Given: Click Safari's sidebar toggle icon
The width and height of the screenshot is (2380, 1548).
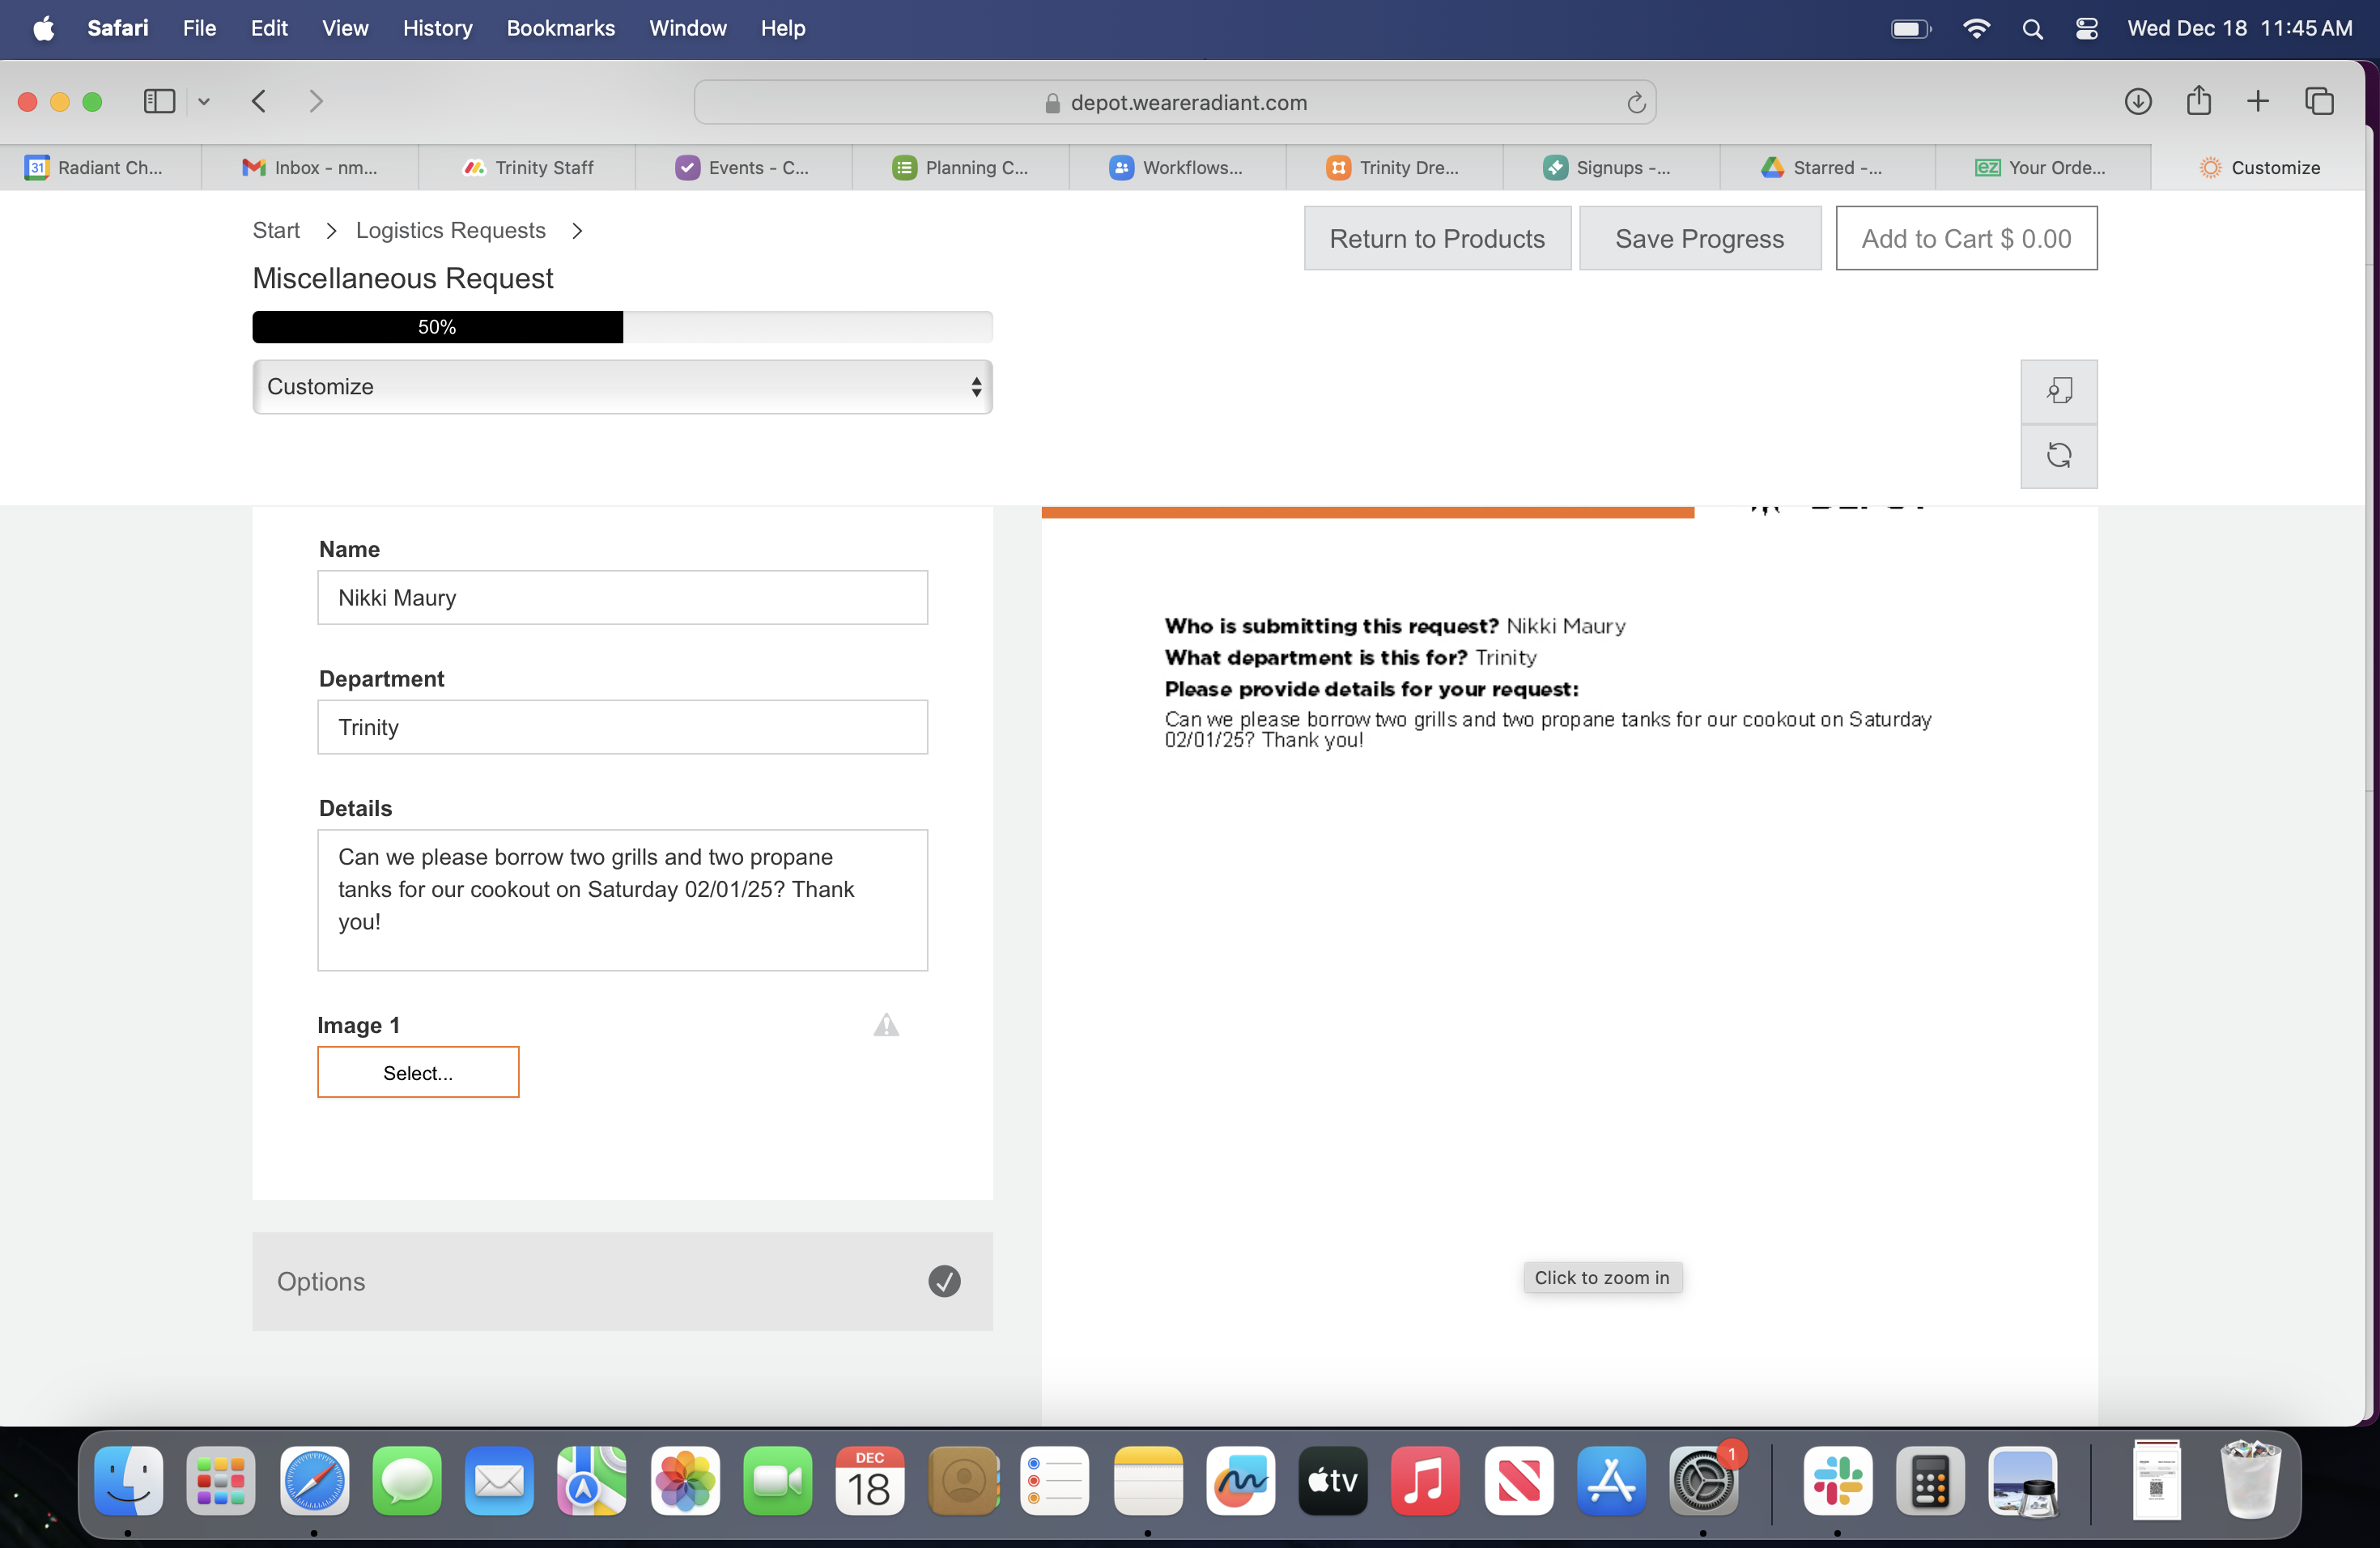Looking at the screenshot, I should tap(159, 101).
